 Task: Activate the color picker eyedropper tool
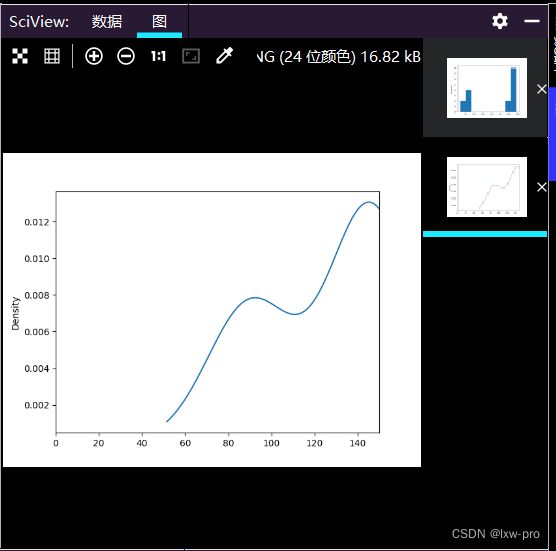(x=224, y=56)
